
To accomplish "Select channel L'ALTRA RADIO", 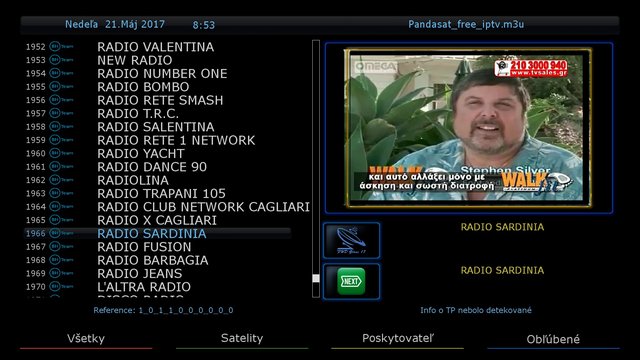I will click(144, 287).
